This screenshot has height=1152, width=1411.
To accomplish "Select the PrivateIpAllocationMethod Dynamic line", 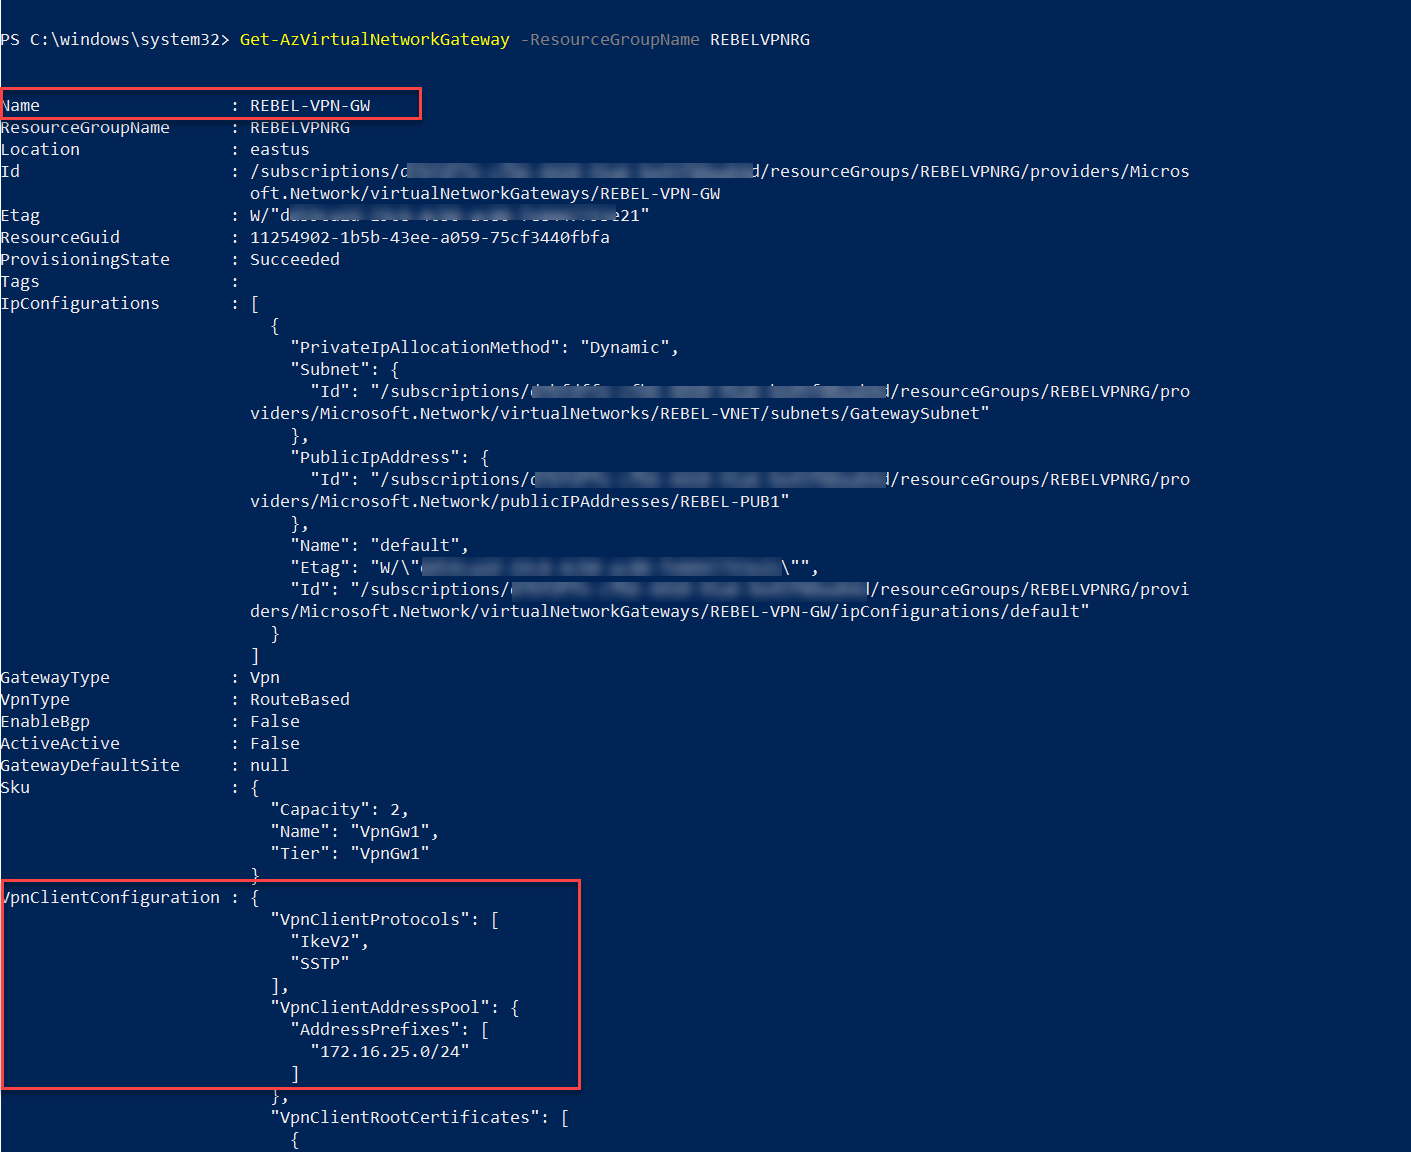I will [485, 348].
